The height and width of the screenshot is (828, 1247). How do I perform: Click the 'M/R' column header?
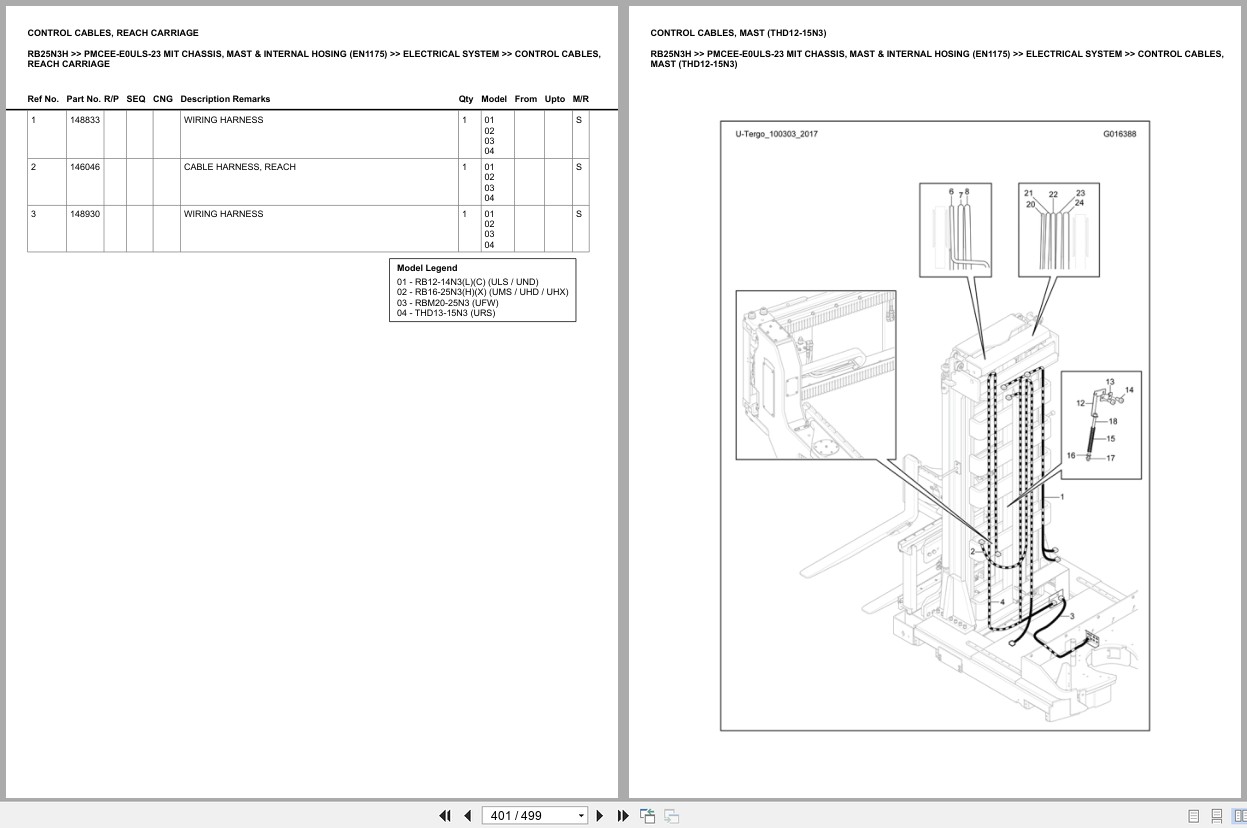point(581,99)
